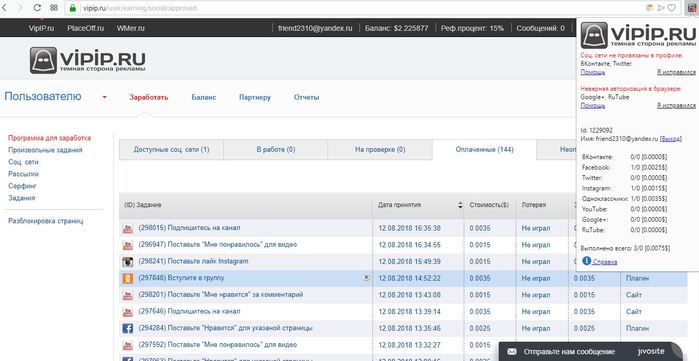The image size is (699, 361).
Task: Click YouTube icon for task 296947
Action: click(x=128, y=245)
